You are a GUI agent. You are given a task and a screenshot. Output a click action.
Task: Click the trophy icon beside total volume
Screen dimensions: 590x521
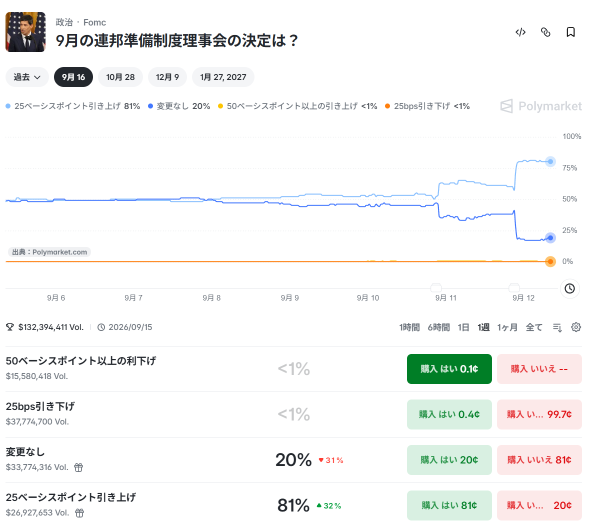click(10, 327)
